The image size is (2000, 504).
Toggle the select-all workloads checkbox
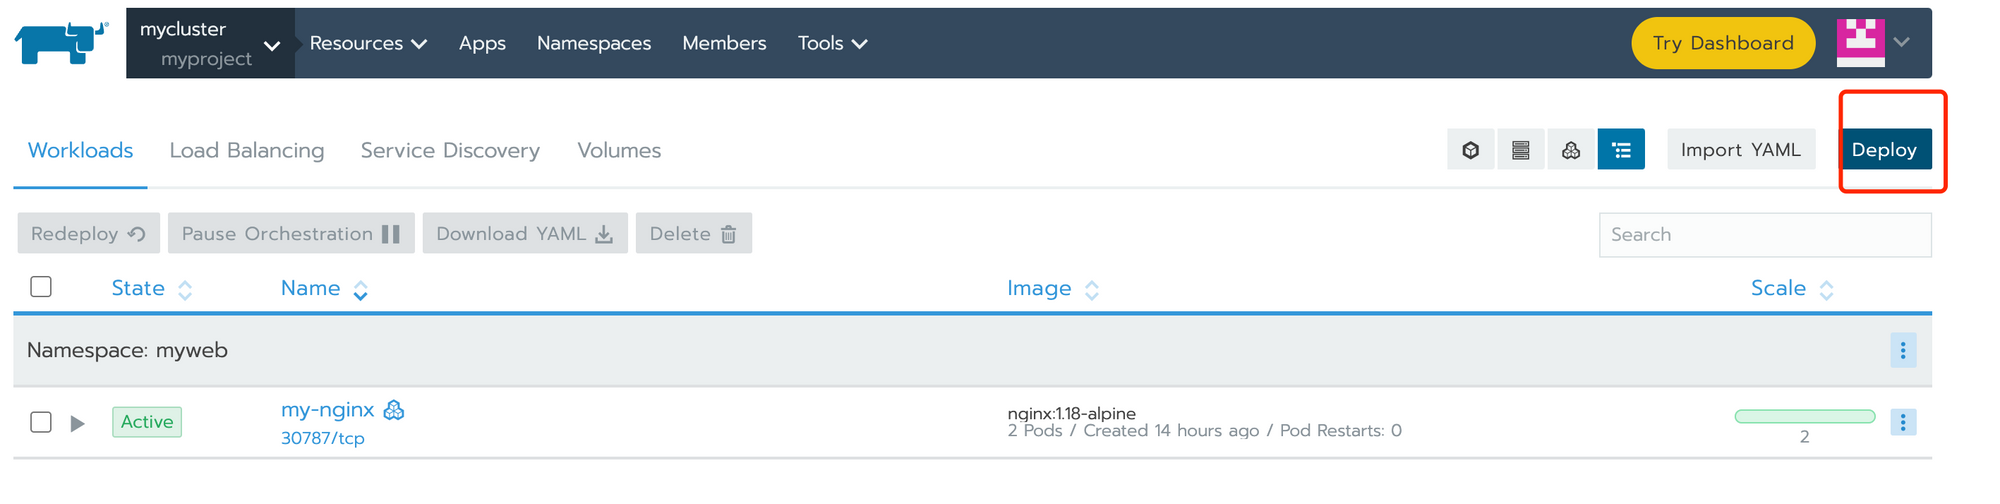[x=41, y=287]
